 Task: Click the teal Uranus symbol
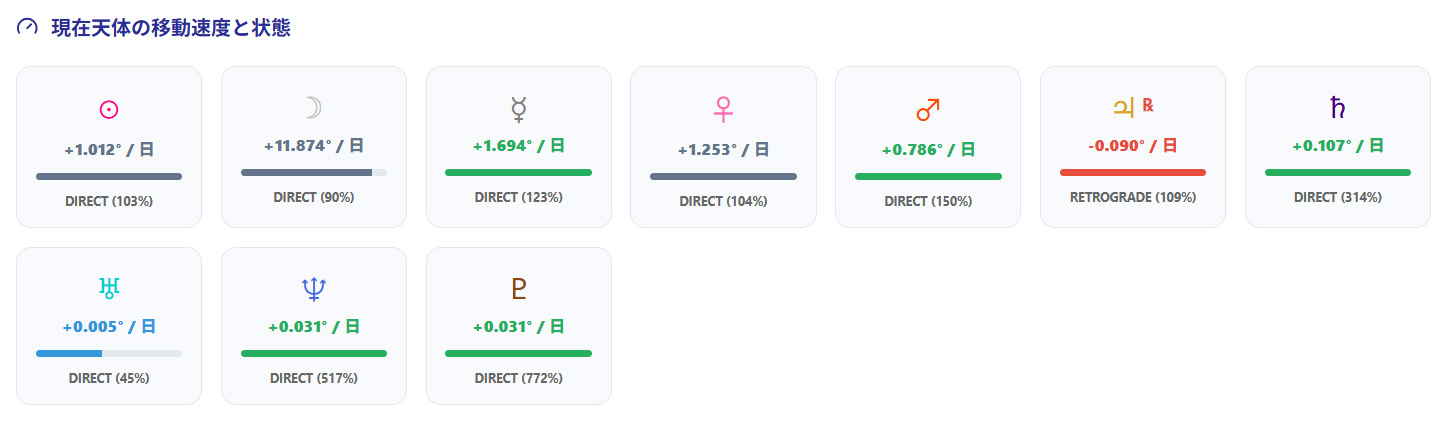pos(109,288)
